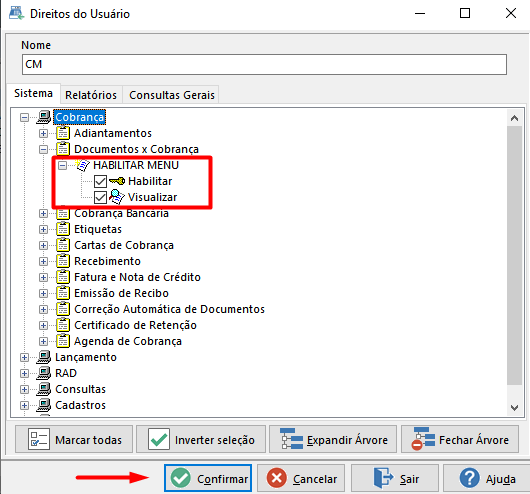Click the magnifier icon beside Visualizar
Image resolution: width=530 pixels, height=494 pixels.
117,197
